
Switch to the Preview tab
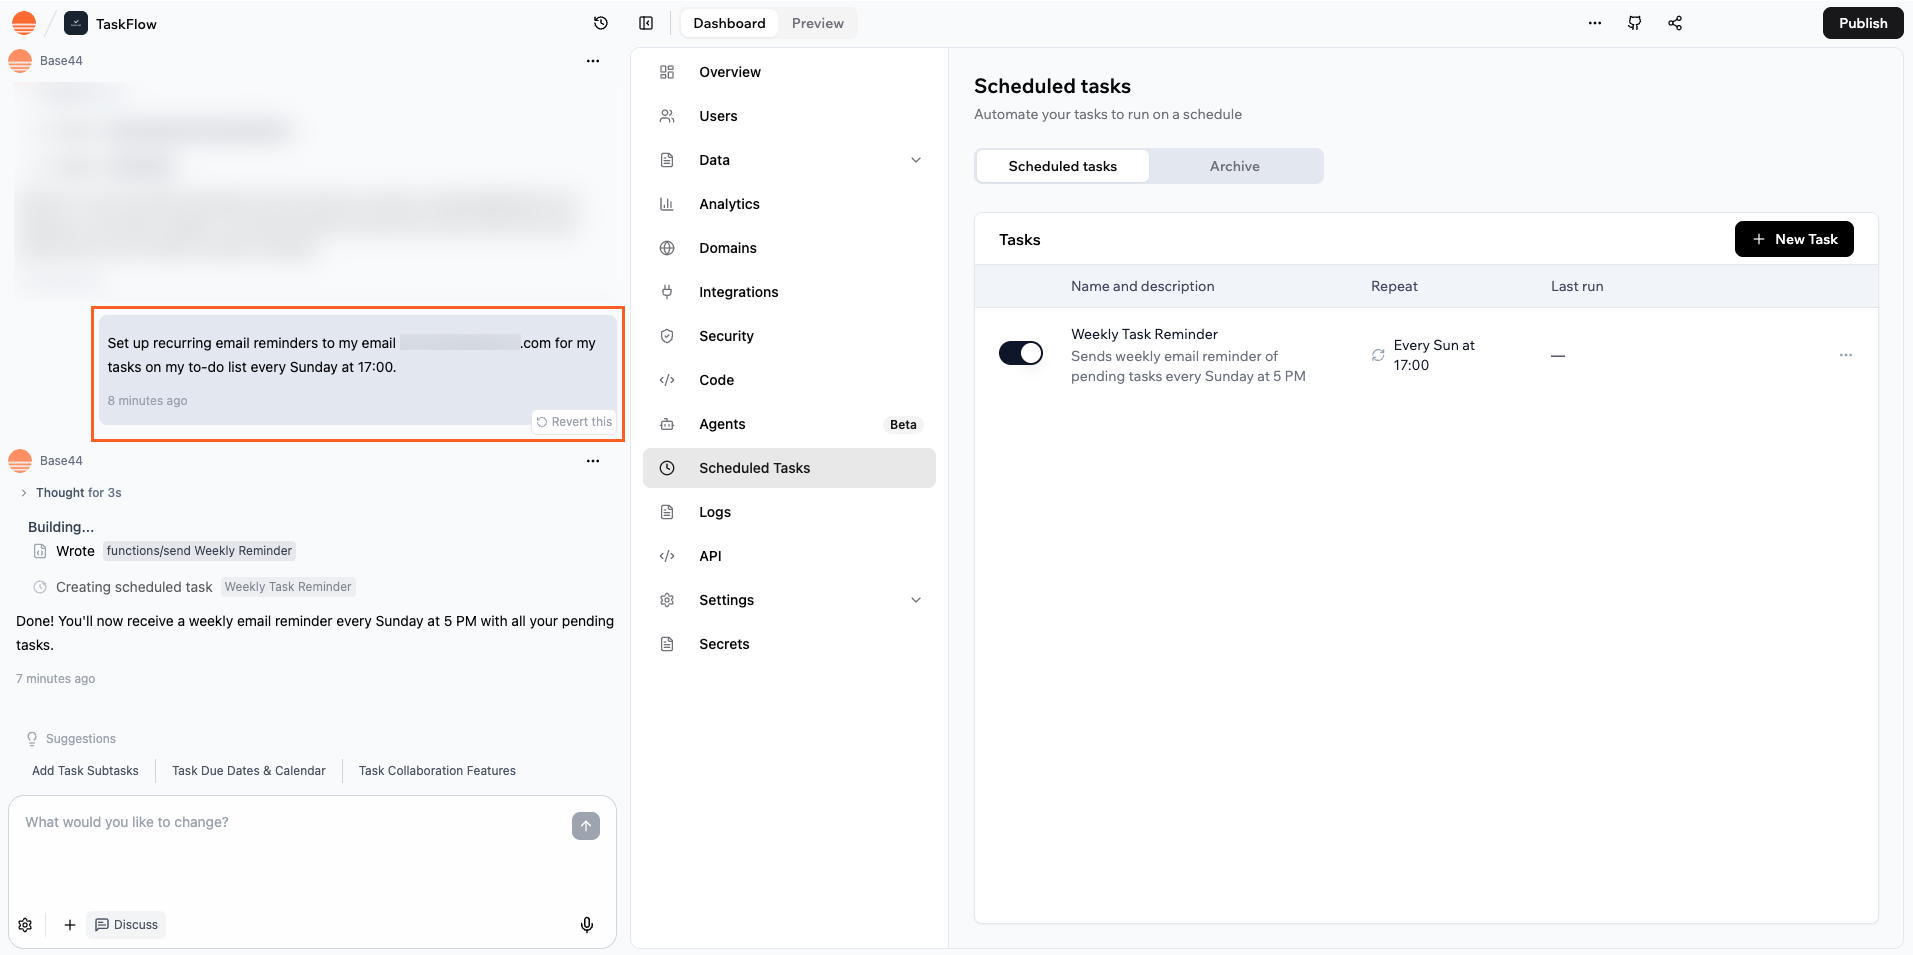click(x=817, y=22)
